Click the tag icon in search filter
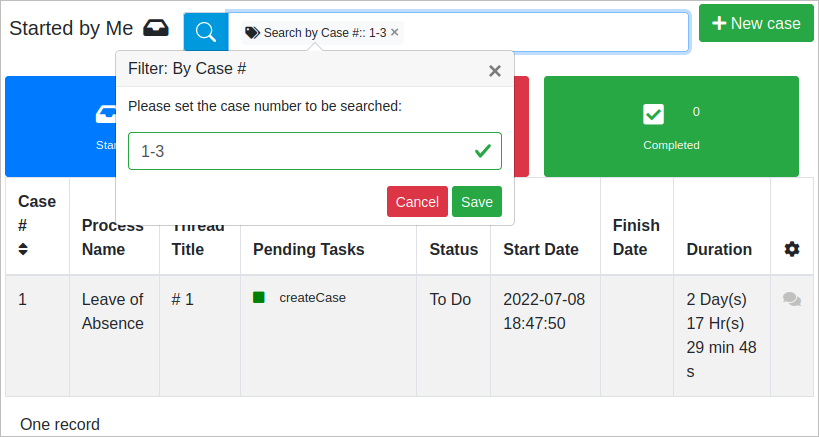This screenshot has width=819, height=437. [252, 33]
